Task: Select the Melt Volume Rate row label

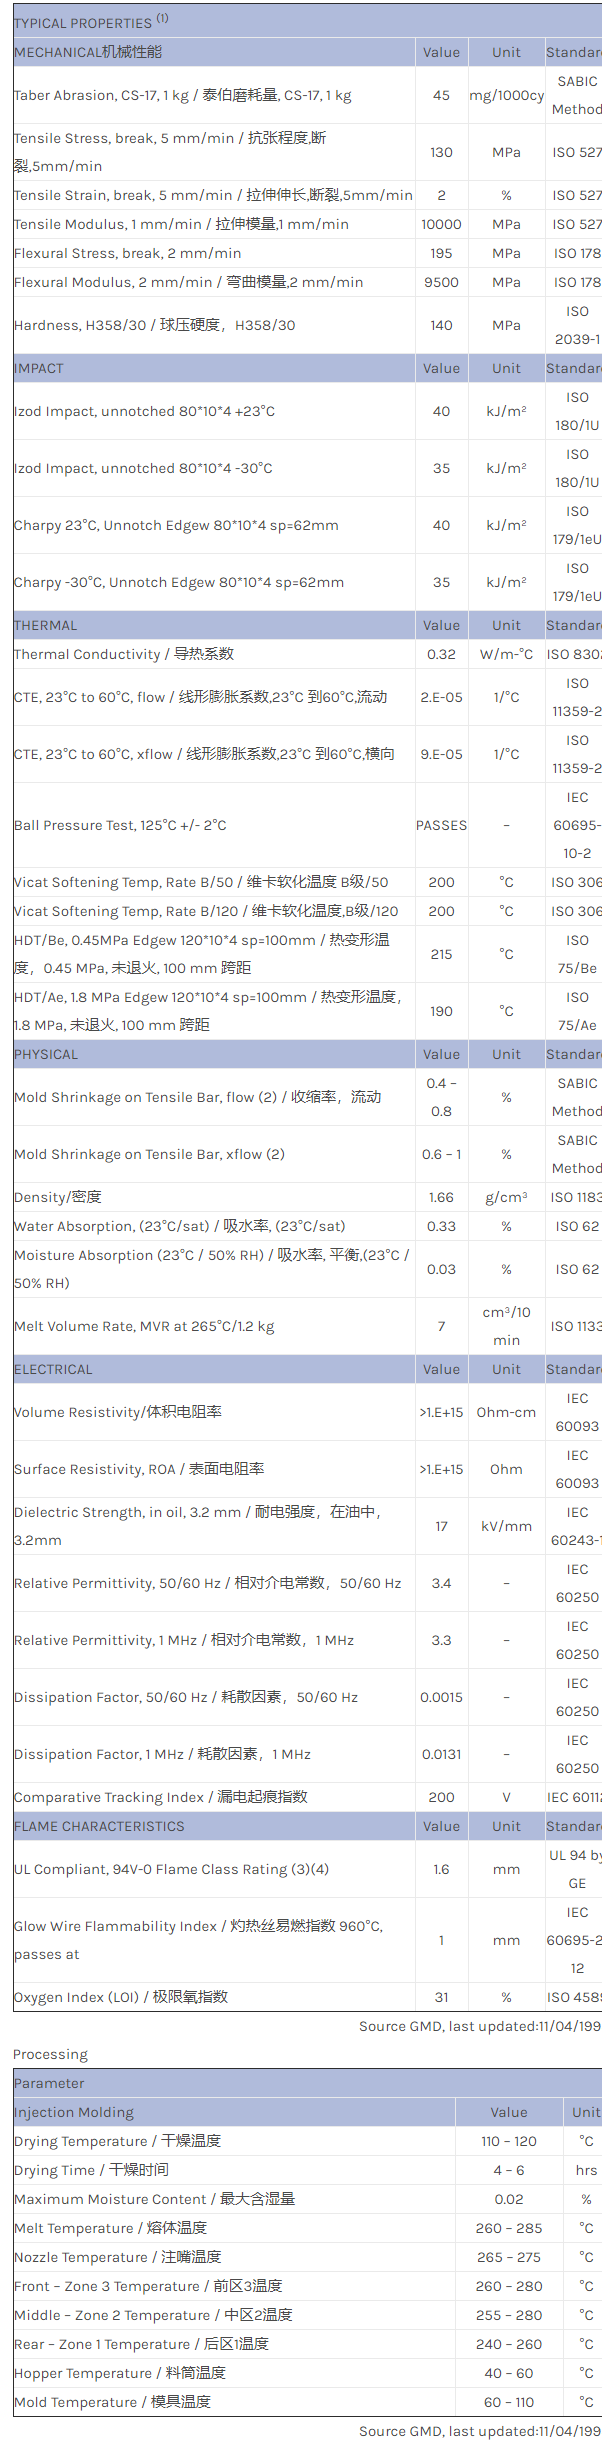Action: click(144, 1327)
